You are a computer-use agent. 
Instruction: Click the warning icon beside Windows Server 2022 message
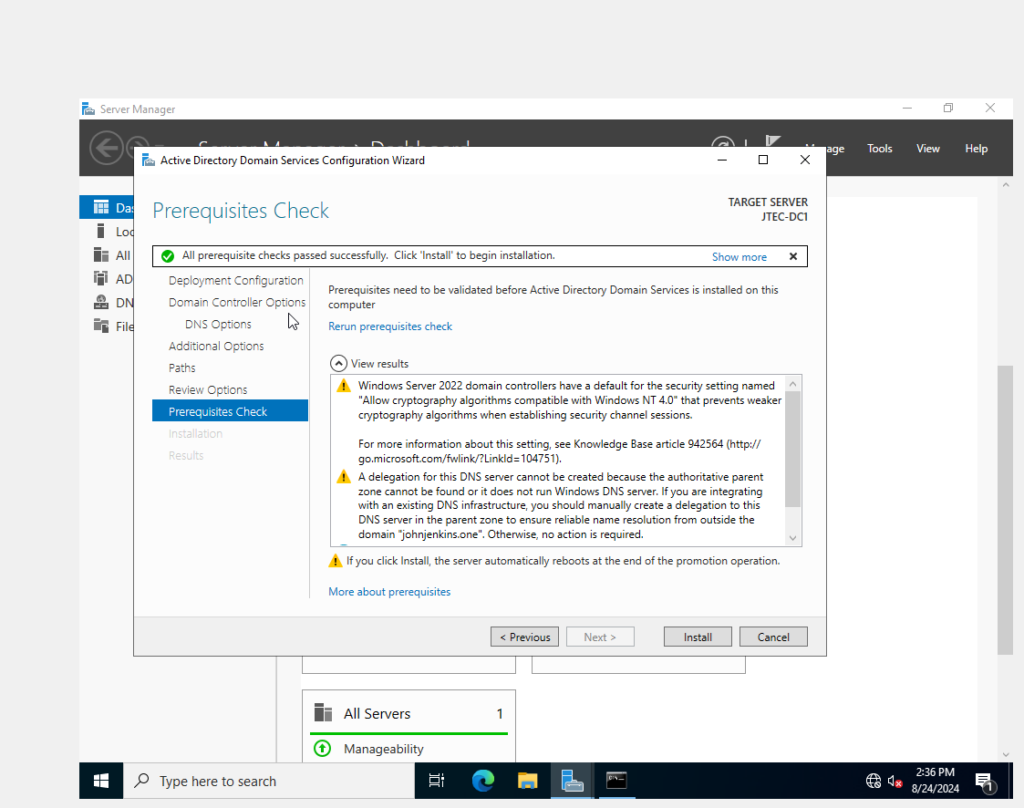pyautogui.click(x=344, y=386)
